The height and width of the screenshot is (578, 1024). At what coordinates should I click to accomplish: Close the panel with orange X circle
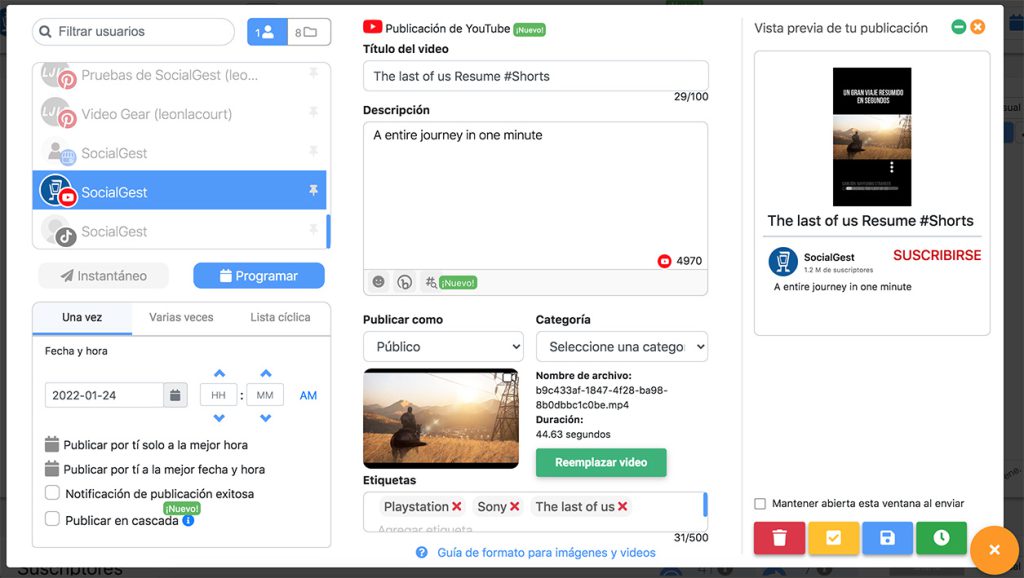point(994,550)
